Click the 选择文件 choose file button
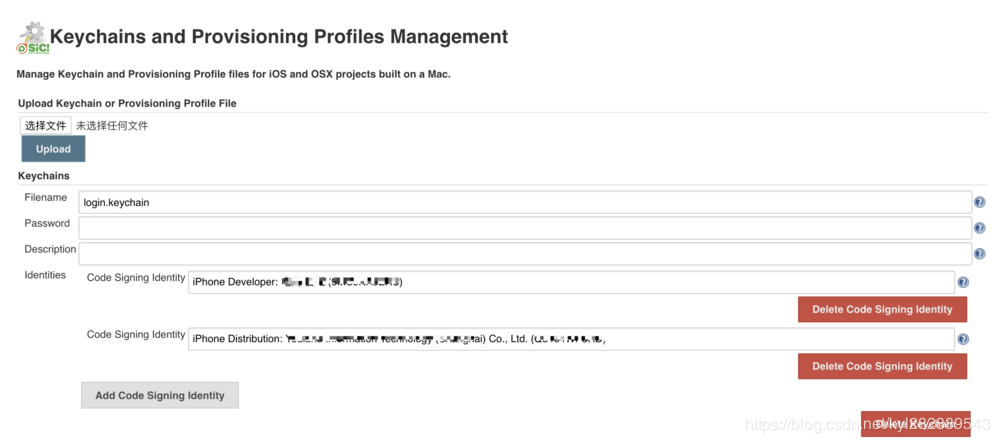Image resolution: width=1000 pixels, height=443 pixels. click(x=46, y=126)
